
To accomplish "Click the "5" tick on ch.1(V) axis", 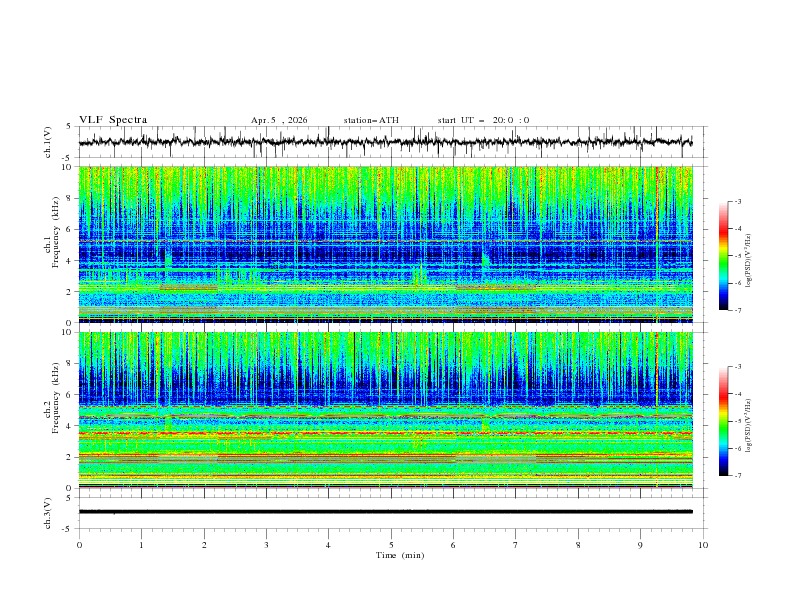I will pyautogui.click(x=71, y=126).
